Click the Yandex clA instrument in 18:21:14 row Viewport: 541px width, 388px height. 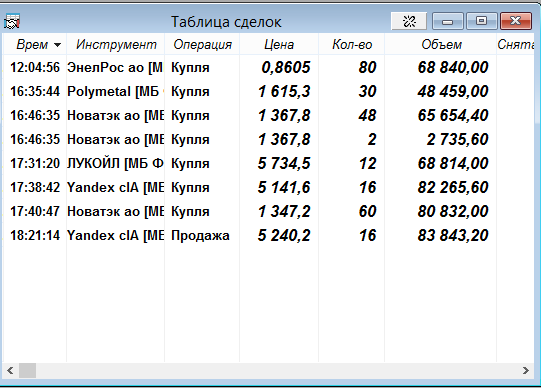(x=115, y=235)
